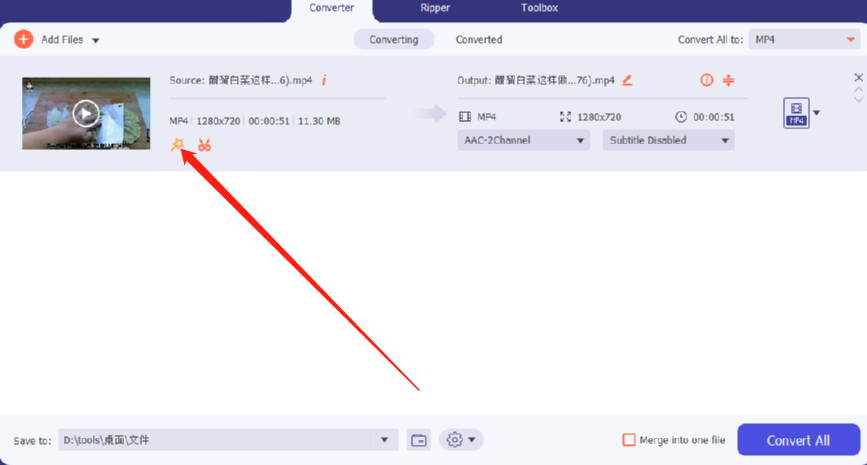Click the output duration clock icon
Image resolution: width=867 pixels, height=465 pixels.
[x=681, y=117]
